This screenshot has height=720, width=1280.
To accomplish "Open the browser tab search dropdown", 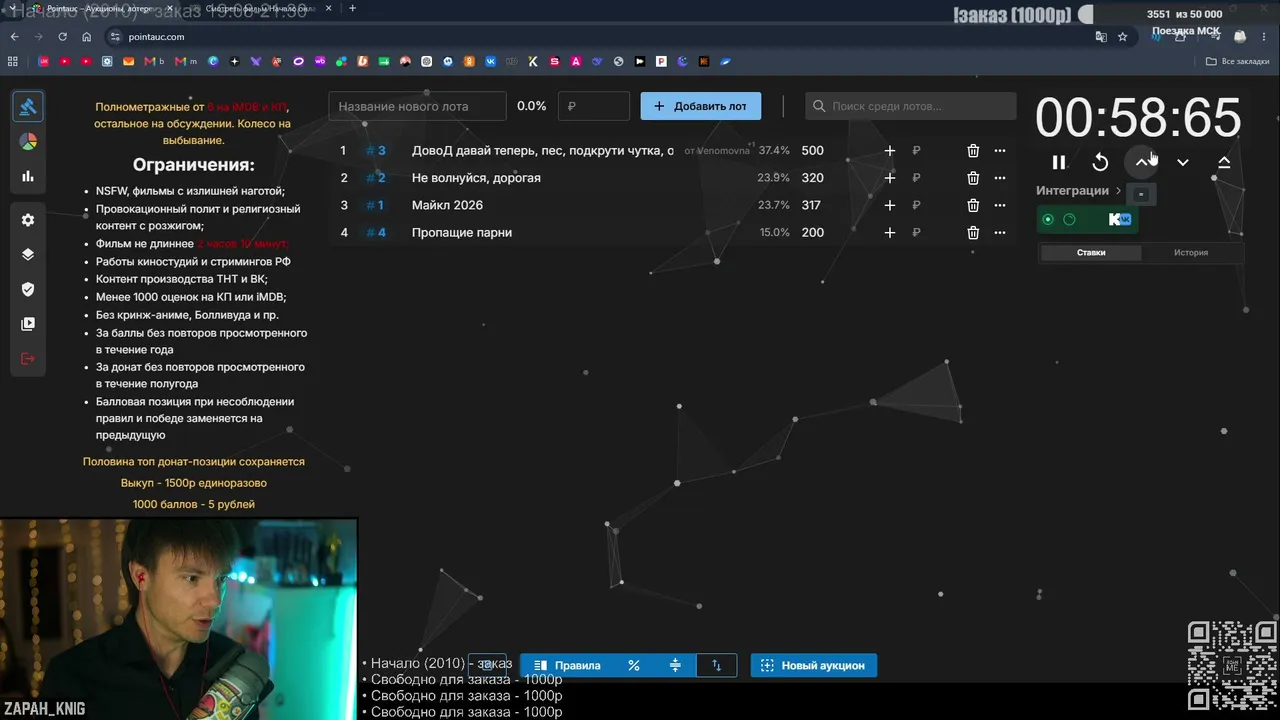I will tap(12, 9).
